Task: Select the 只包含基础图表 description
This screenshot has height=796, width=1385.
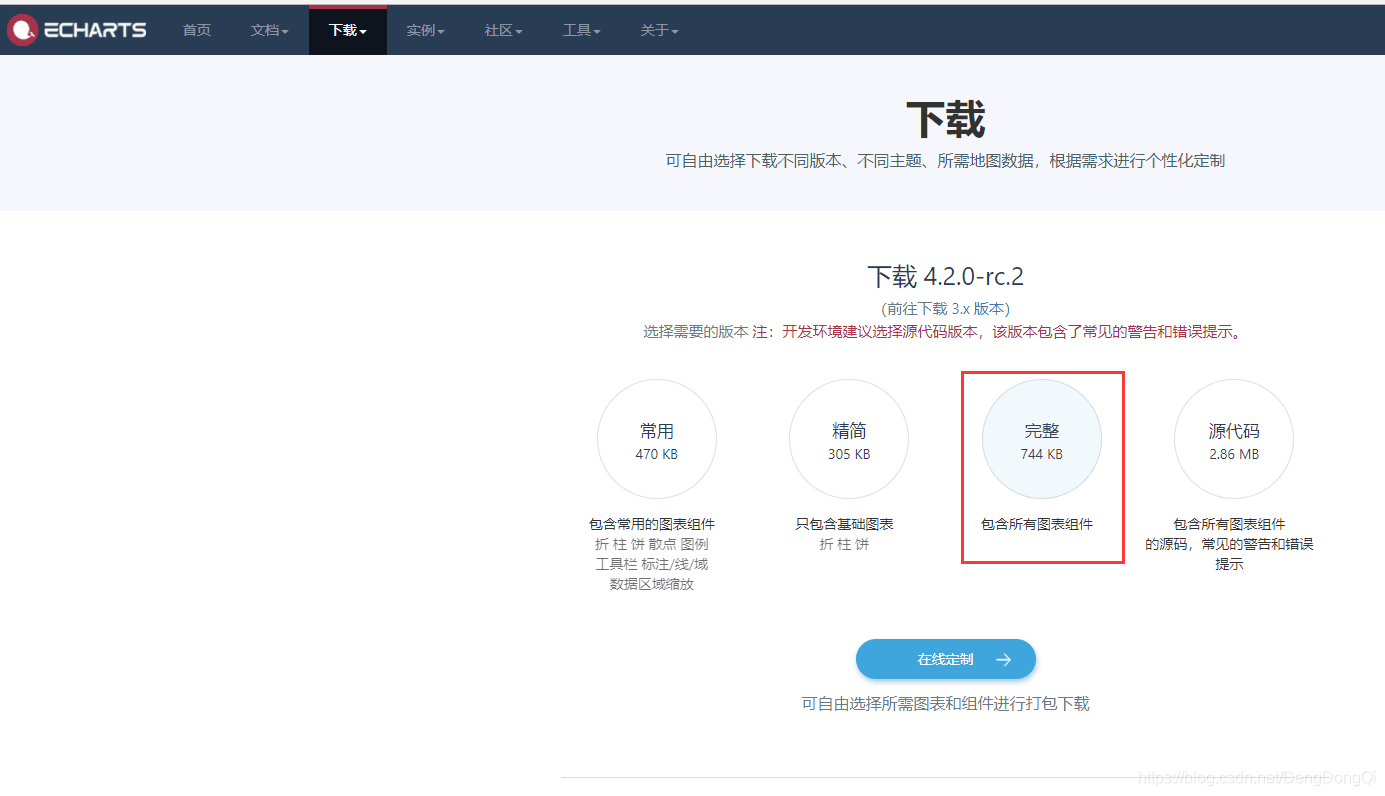Action: pyautogui.click(x=845, y=524)
